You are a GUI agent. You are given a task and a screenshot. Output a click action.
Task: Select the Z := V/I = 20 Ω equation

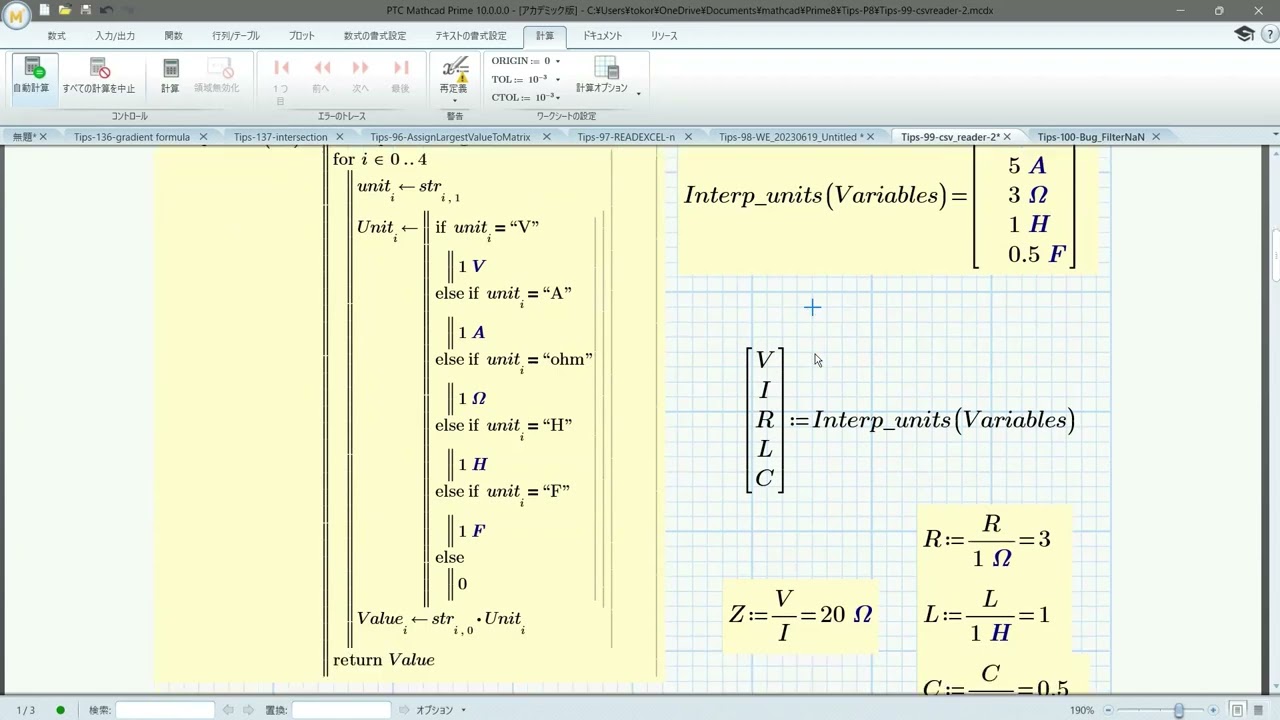[800, 615]
